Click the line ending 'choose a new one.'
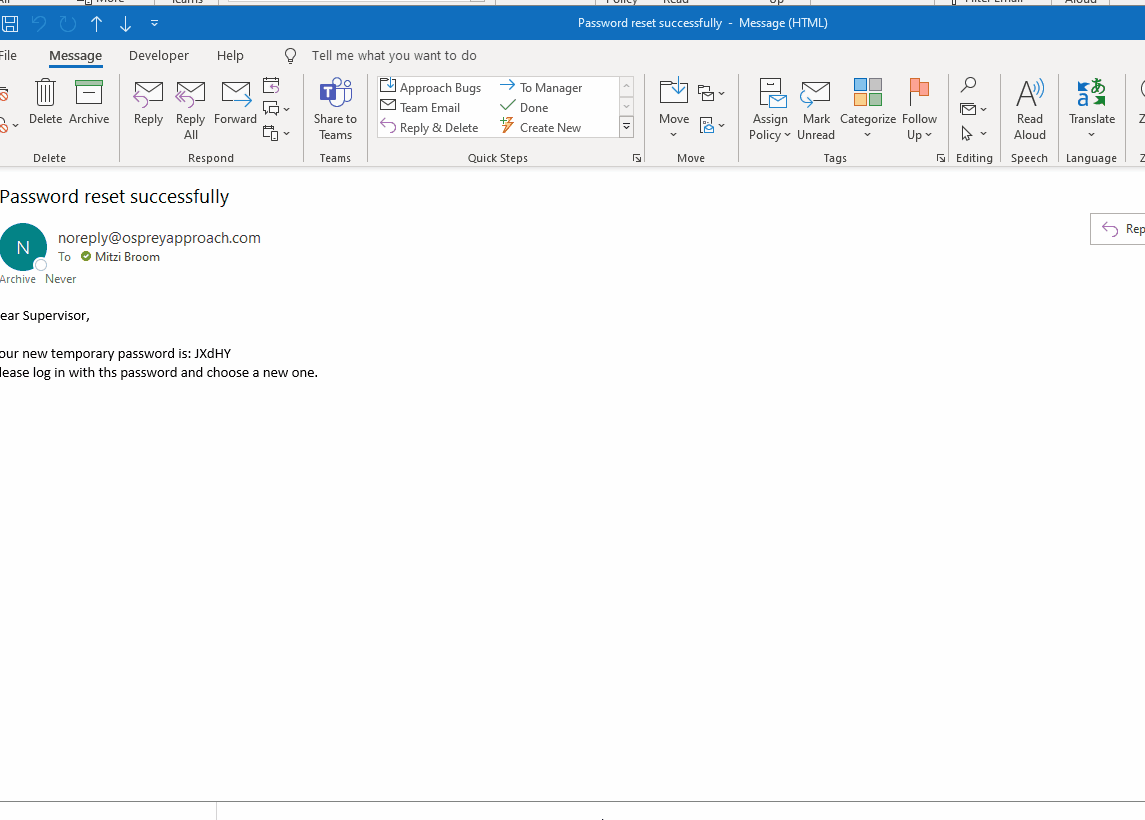Viewport: 1145px width, 820px height. pyautogui.click(x=159, y=372)
